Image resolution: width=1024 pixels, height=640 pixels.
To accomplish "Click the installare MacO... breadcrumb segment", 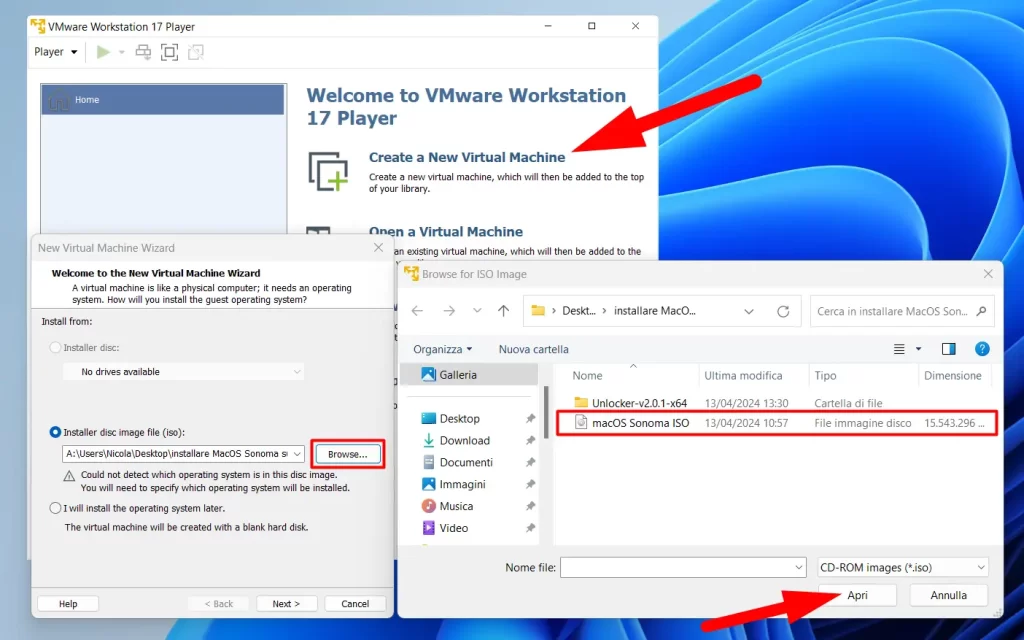I will coord(654,312).
